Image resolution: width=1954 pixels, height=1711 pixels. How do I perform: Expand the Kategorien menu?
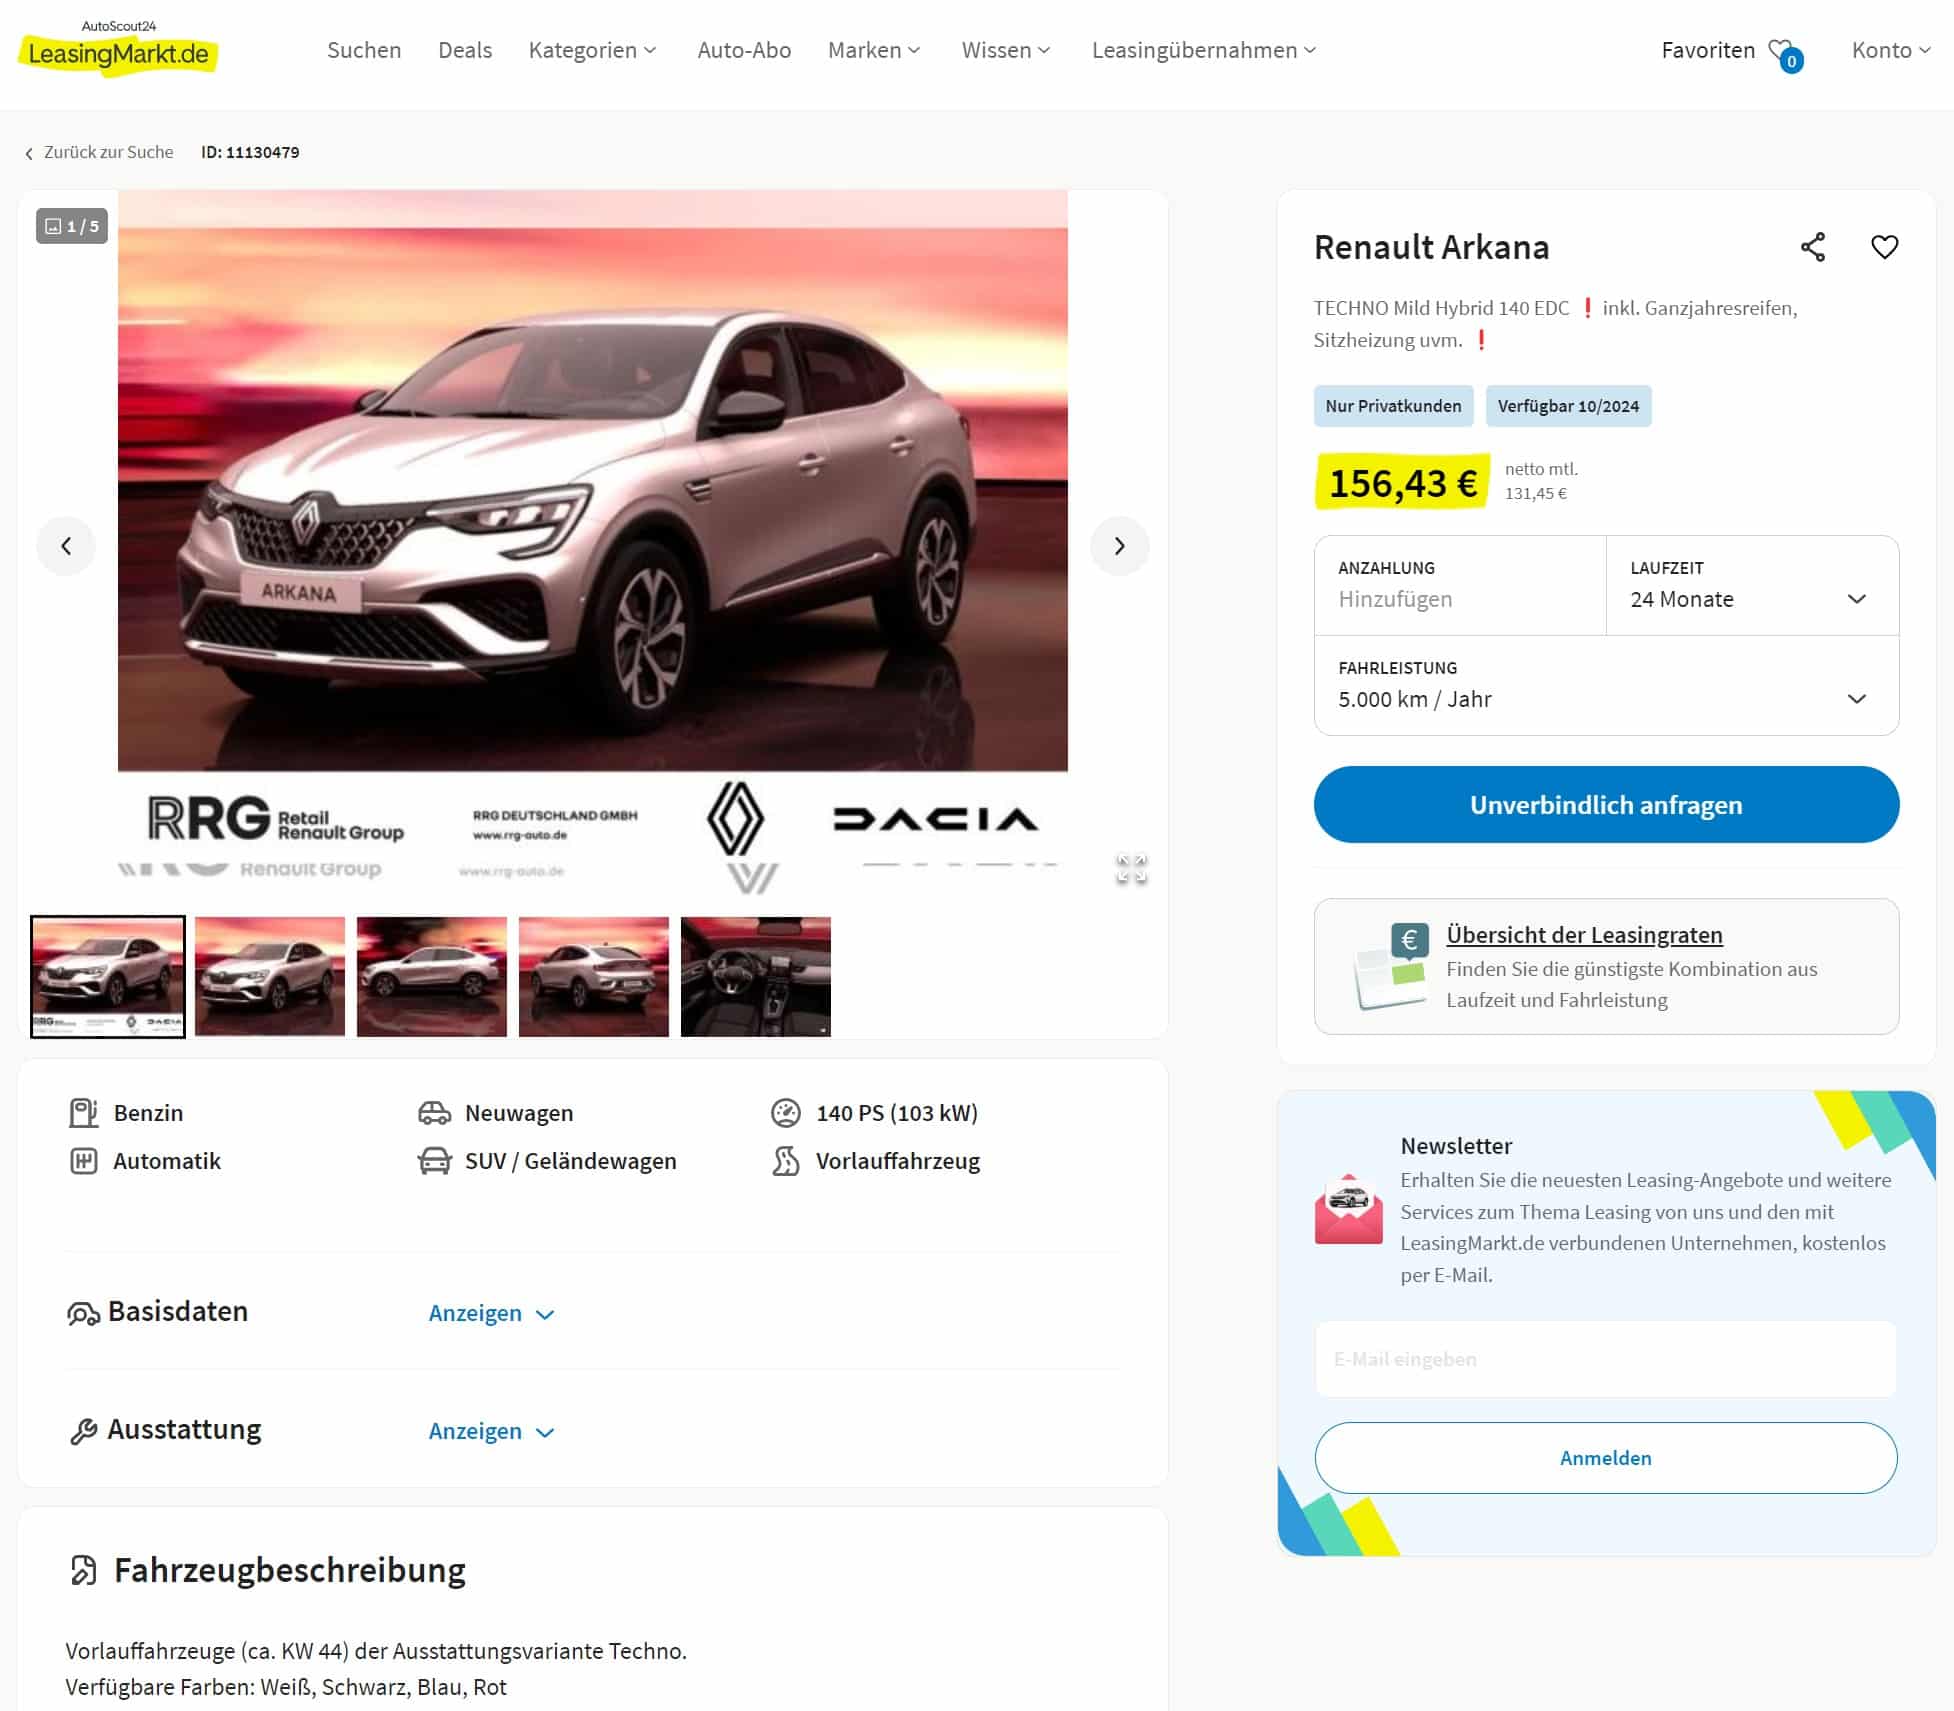pos(592,50)
